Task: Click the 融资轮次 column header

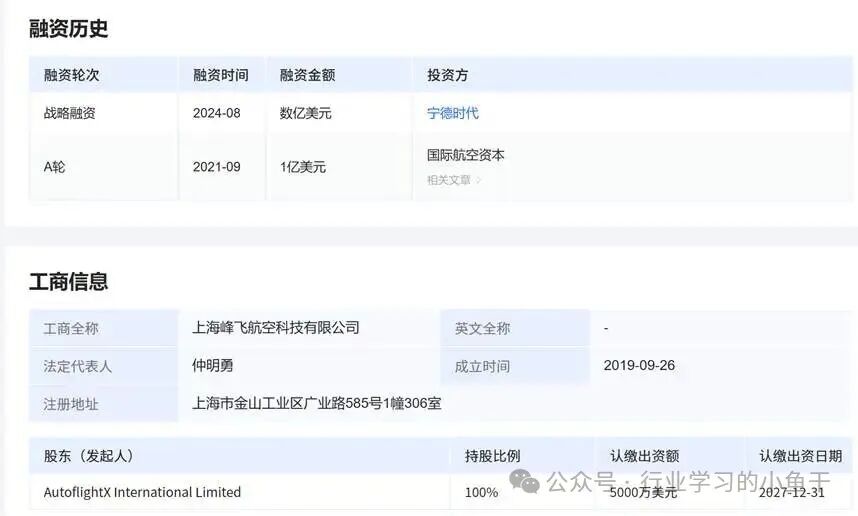Action: click(72, 75)
